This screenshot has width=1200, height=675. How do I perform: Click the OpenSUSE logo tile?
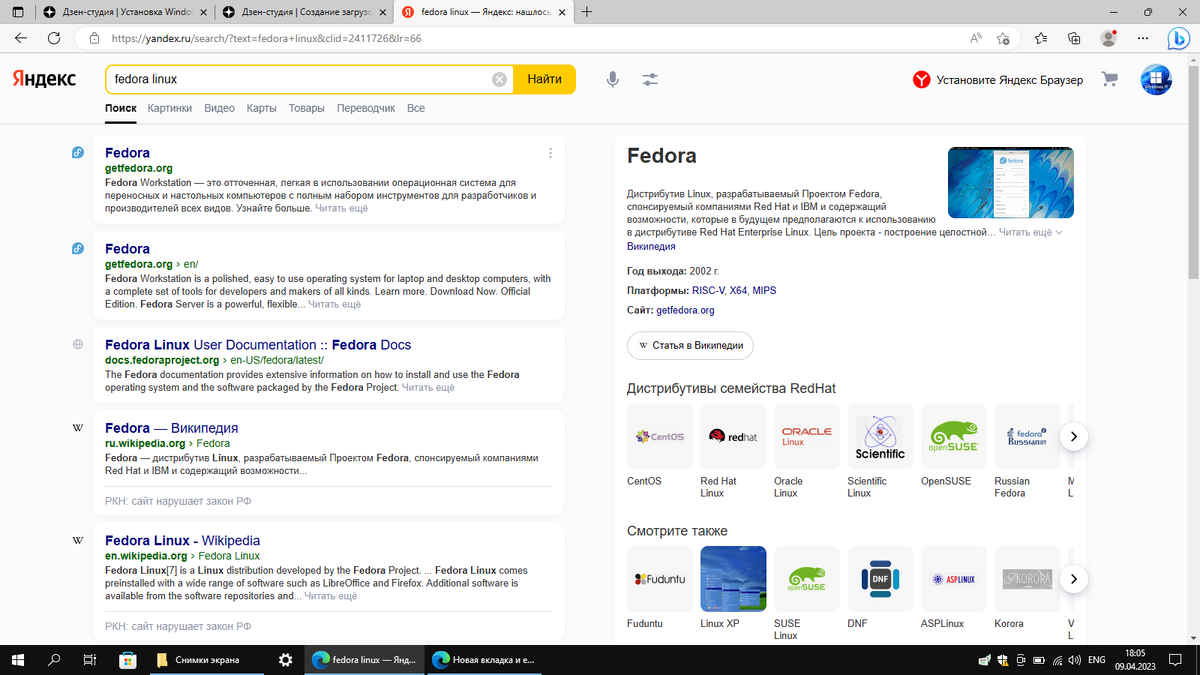tap(953, 436)
